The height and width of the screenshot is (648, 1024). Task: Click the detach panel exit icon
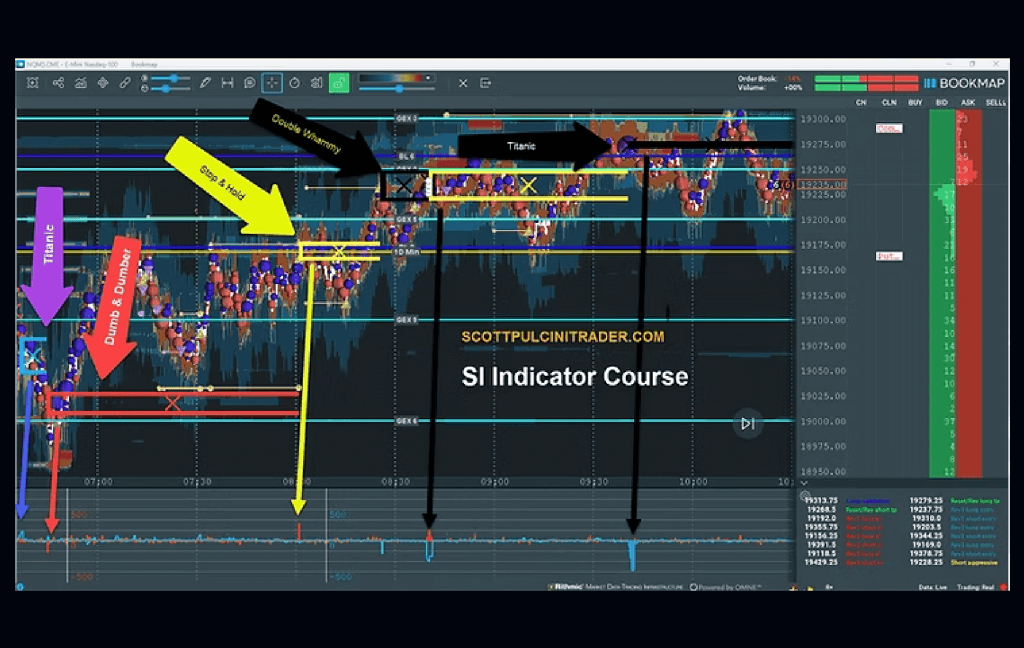tap(485, 83)
